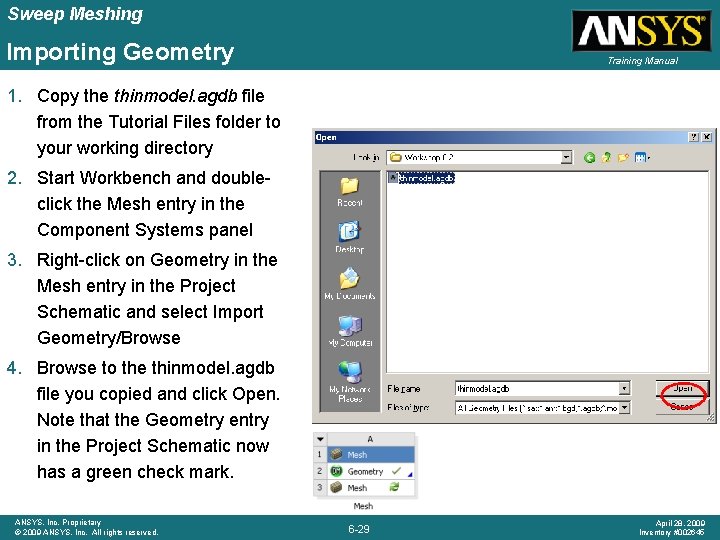Select My Computer in places bar
Viewport: 720px width, 540px height.
[x=350, y=331]
